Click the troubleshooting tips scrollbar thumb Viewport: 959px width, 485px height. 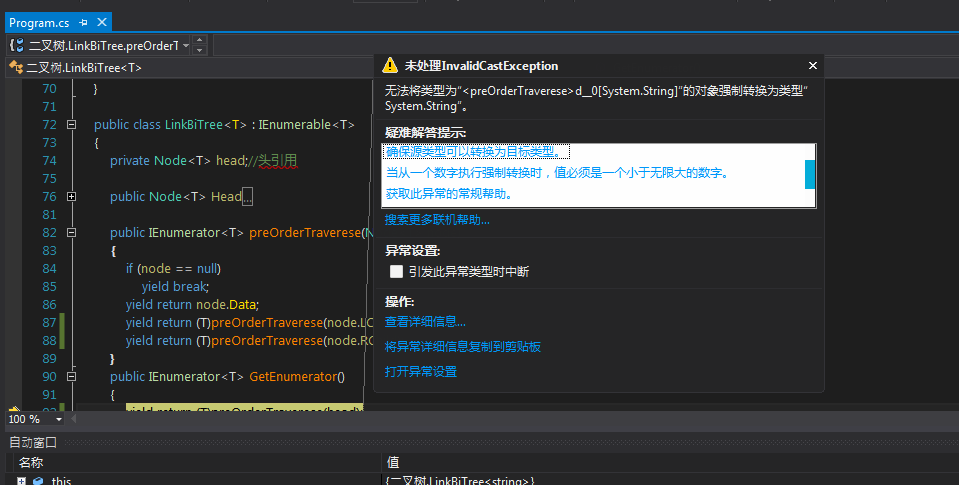(810, 174)
